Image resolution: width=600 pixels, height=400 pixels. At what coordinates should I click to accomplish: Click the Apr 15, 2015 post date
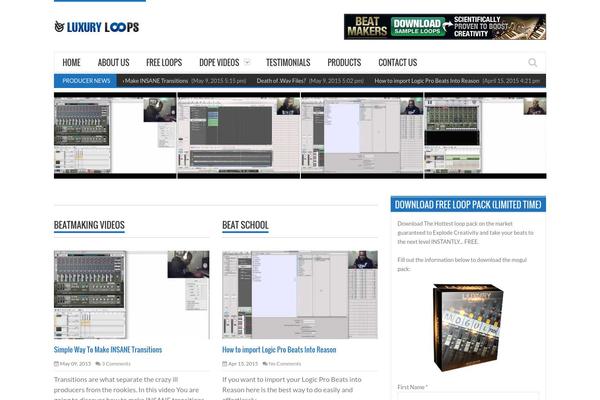point(243,364)
